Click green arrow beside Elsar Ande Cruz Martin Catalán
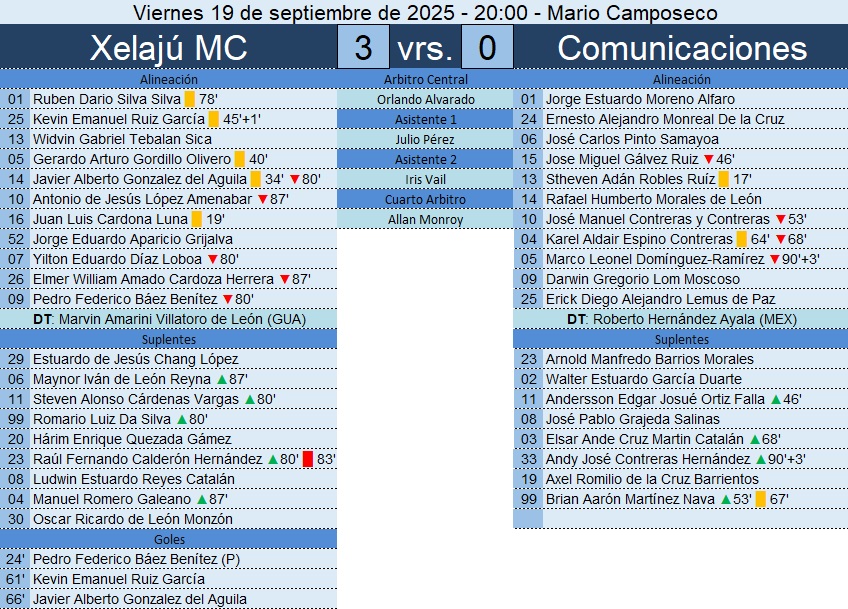Image resolution: width=848 pixels, height=609 pixels. click(x=752, y=439)
